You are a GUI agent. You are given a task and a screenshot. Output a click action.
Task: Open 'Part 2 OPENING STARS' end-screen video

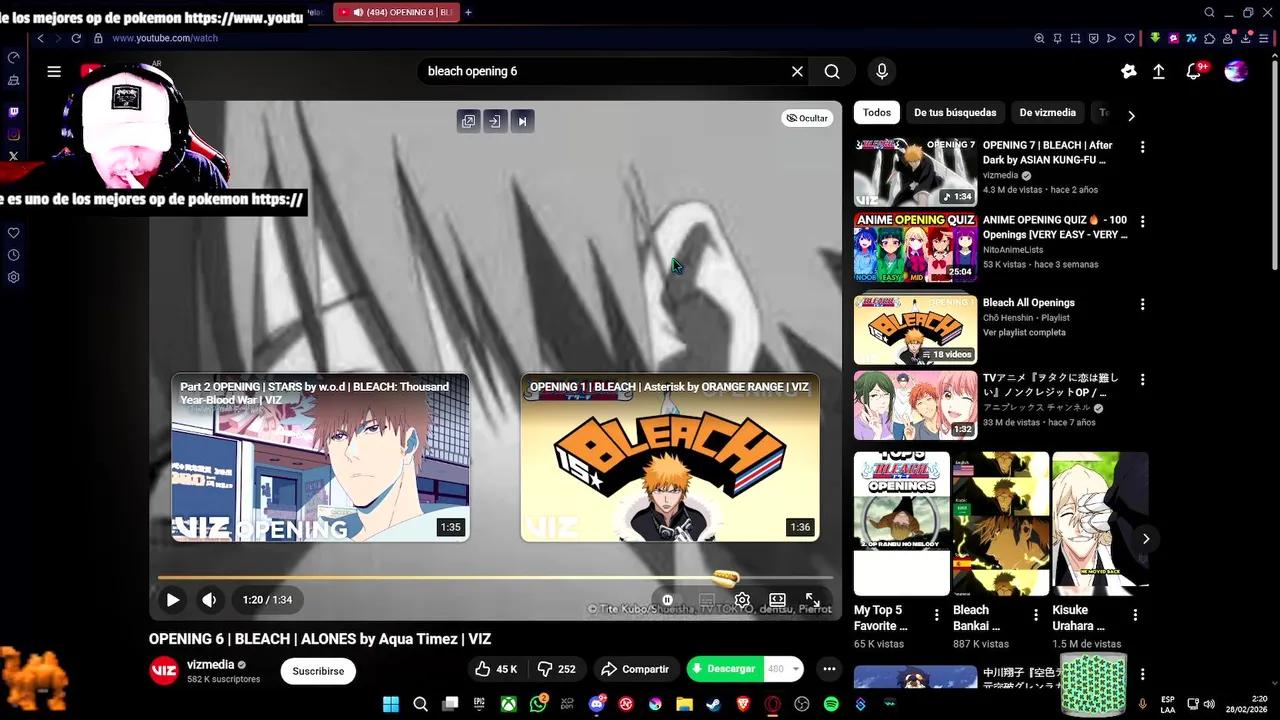(320, 458)
